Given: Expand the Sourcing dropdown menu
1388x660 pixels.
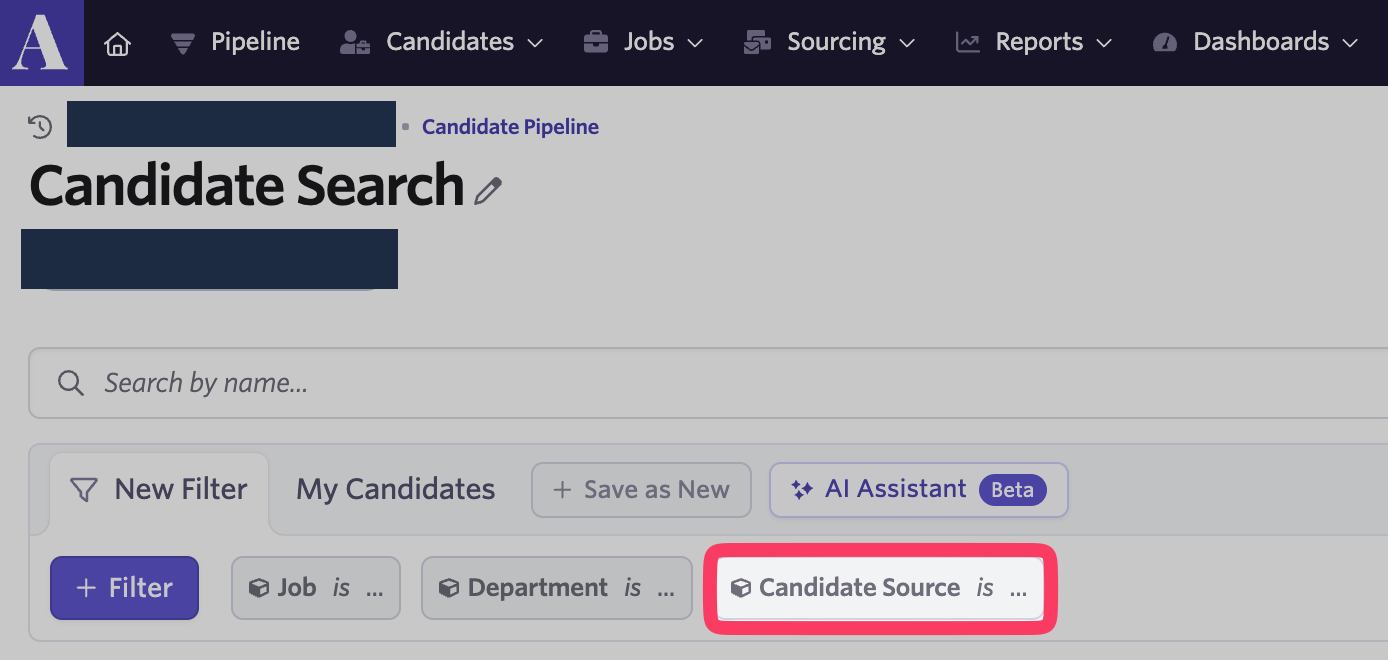Looking at the screenshot, I should coord(829,42).
